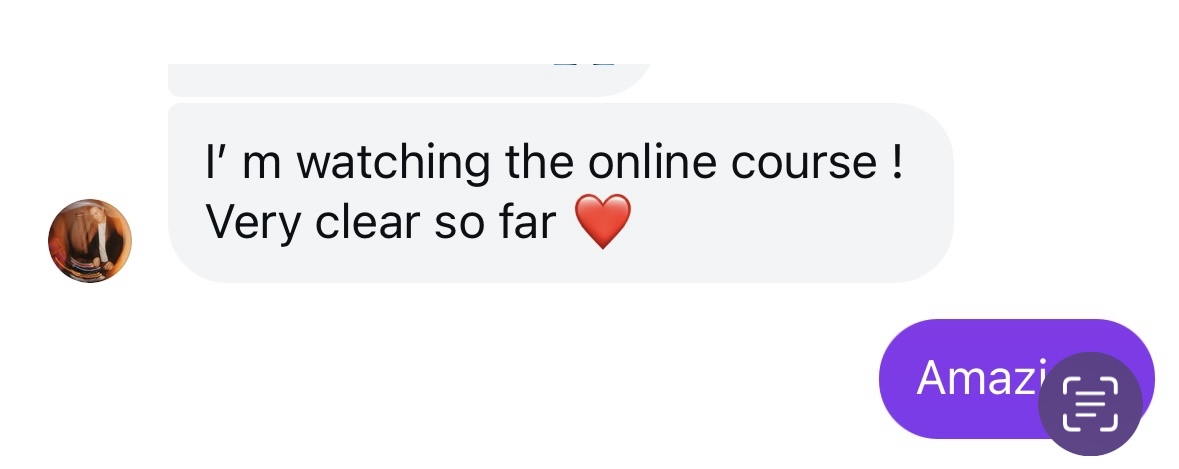
Task: Select the purple "Amazi" sent message bubble
Action: pyautogui.click(x=1017, y=378)
